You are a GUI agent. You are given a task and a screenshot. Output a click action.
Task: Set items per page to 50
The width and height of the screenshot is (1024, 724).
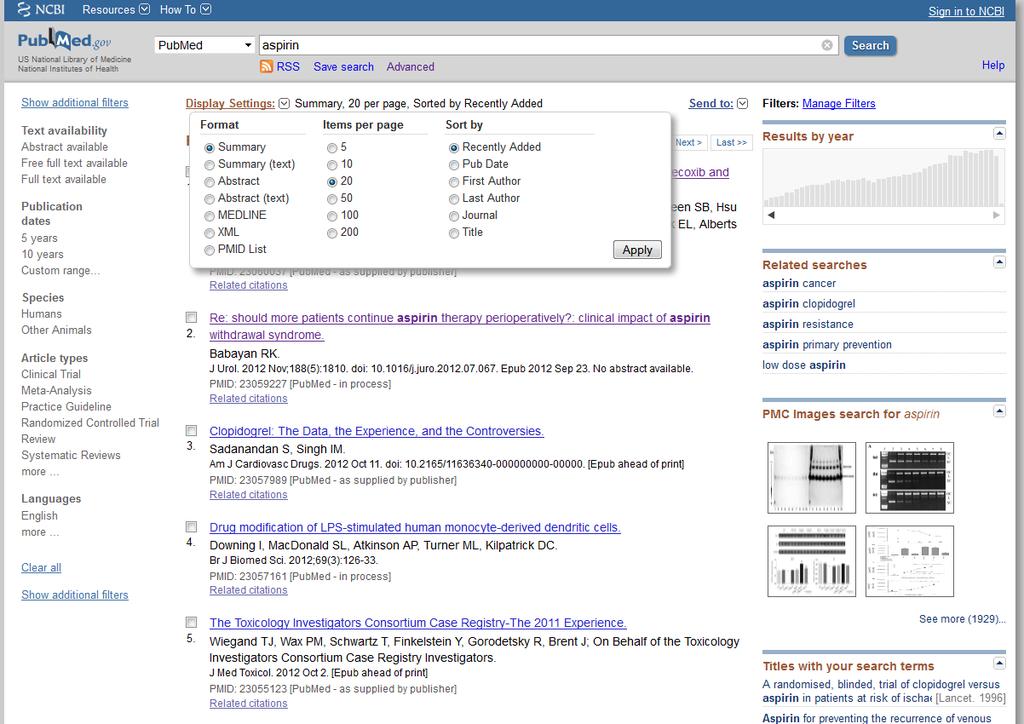pyautogui.click(x=332, y=198)
